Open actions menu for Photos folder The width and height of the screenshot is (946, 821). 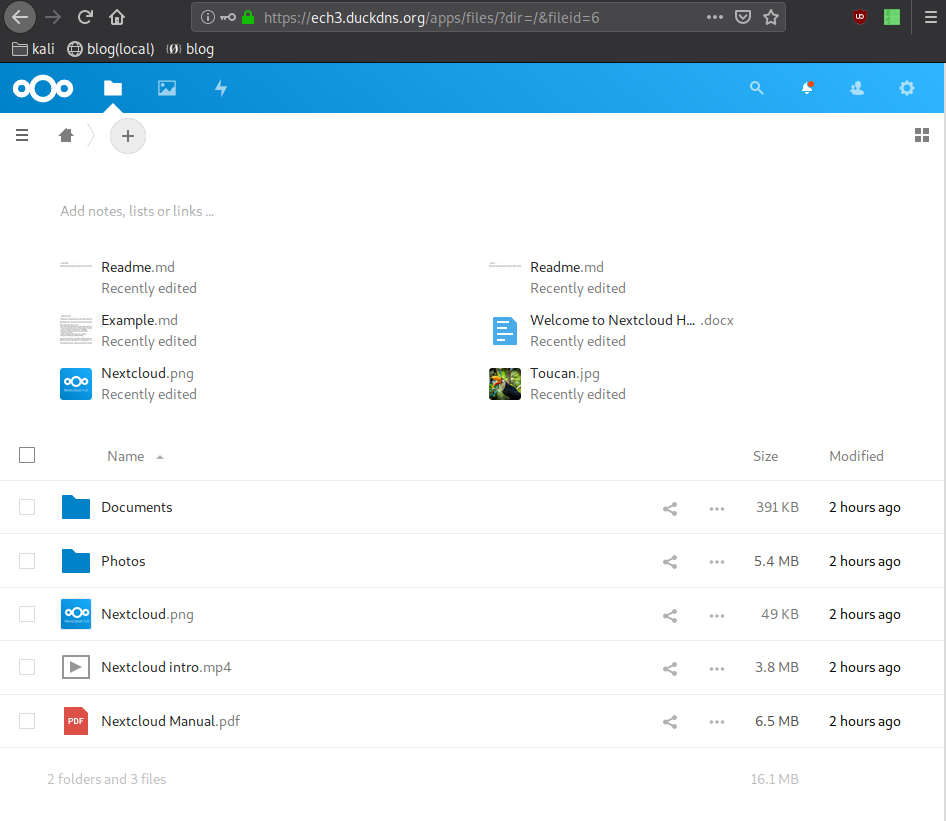click(717, 562)
